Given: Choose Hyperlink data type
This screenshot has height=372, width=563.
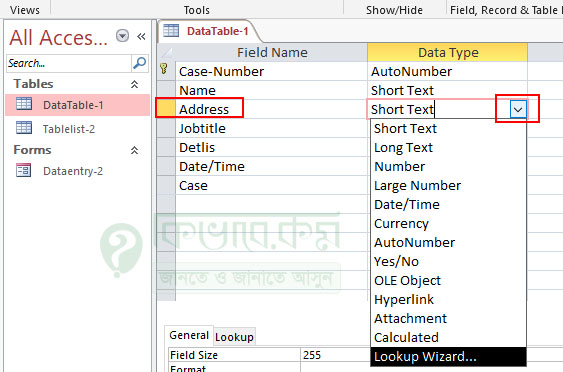Looking at the screenshot, I should [x=448, y=299].
